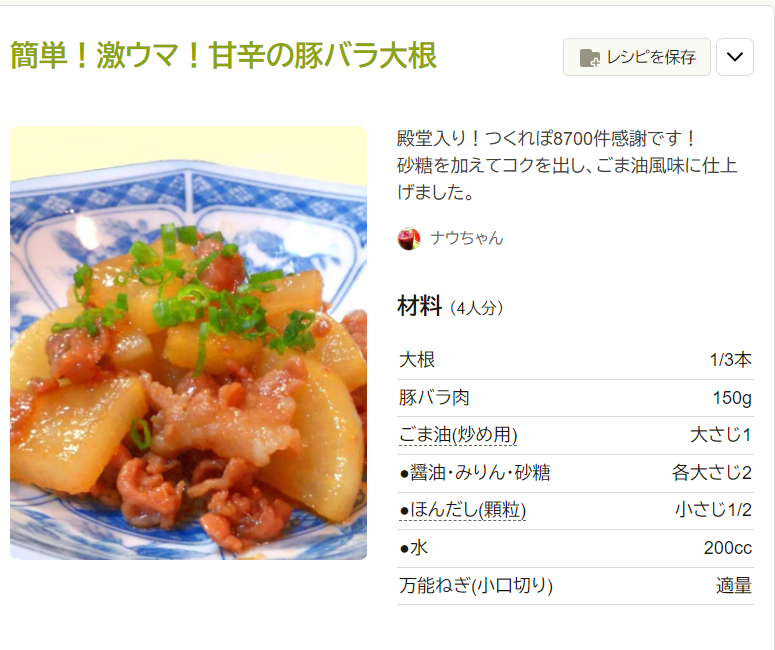The image size is (775, 650).
Task: Open the ナウちゃん author profile link
Action: coord(467,238)
